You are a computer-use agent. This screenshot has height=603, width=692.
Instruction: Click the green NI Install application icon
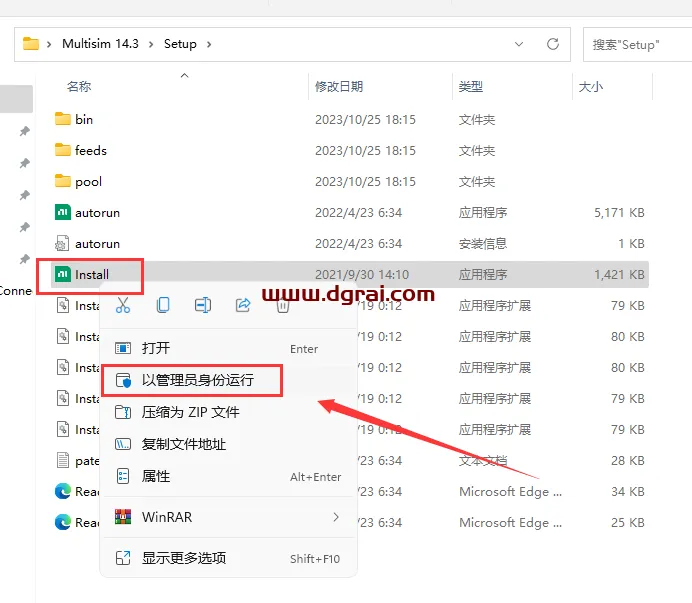click(x=63, y=274)
